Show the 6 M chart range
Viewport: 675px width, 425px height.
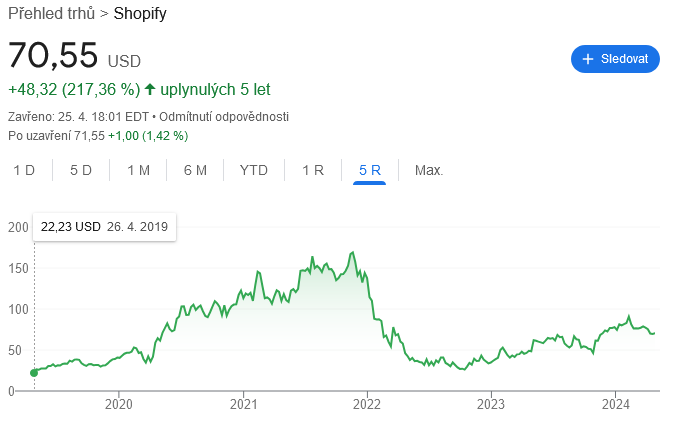(195, 170)
